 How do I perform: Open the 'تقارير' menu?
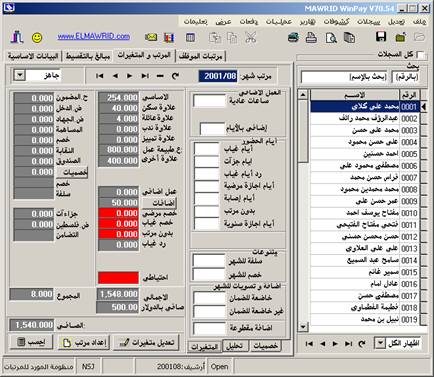coord(307,22)
